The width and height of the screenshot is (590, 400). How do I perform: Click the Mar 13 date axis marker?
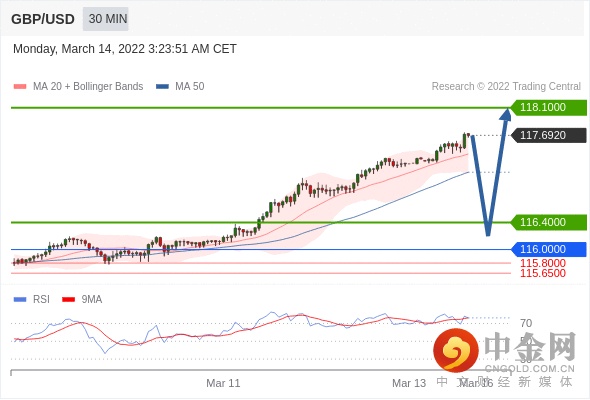coord(409,383)
